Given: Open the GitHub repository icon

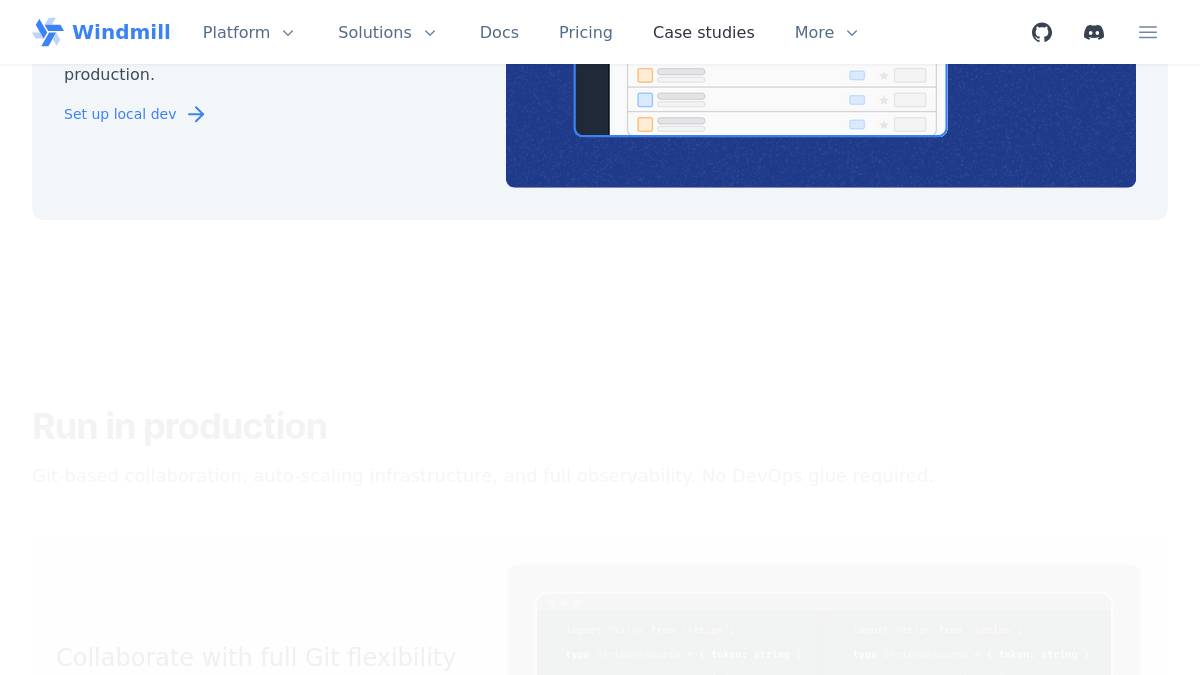Looking at the screenshot, I should point(1042,32).
